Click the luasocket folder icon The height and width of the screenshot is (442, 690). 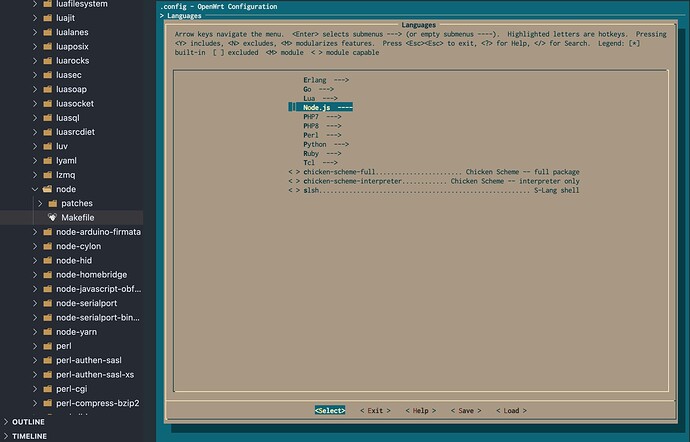pyautogui.click(x=48, y=103)
